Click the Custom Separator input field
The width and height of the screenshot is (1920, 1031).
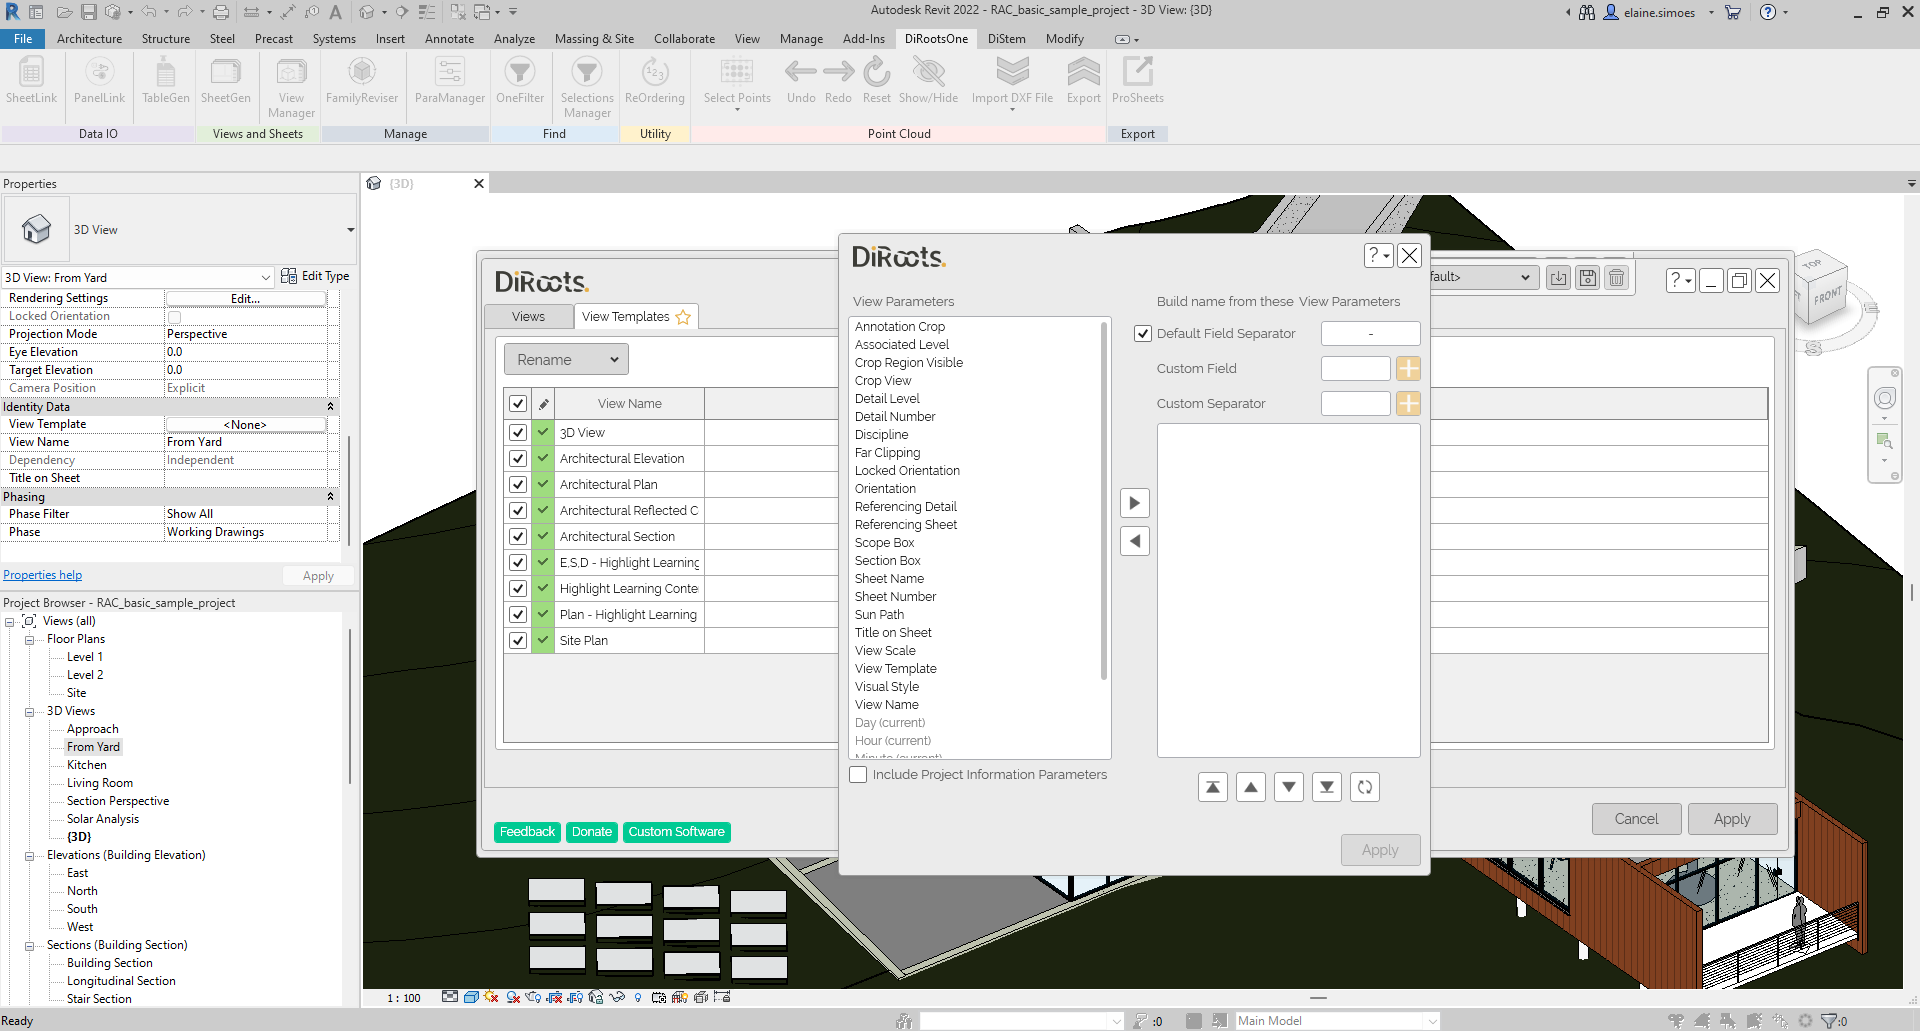pos(1355,404)
